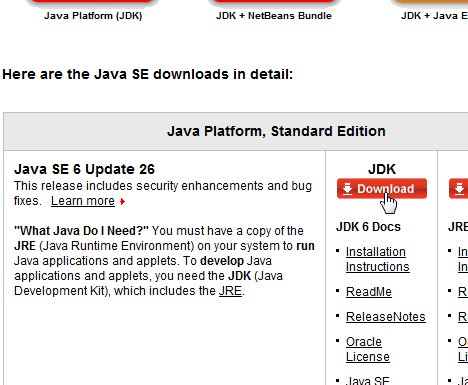468x385 pixels.
Task: Open the JDK Oracle License link
Action: [368, 349]
